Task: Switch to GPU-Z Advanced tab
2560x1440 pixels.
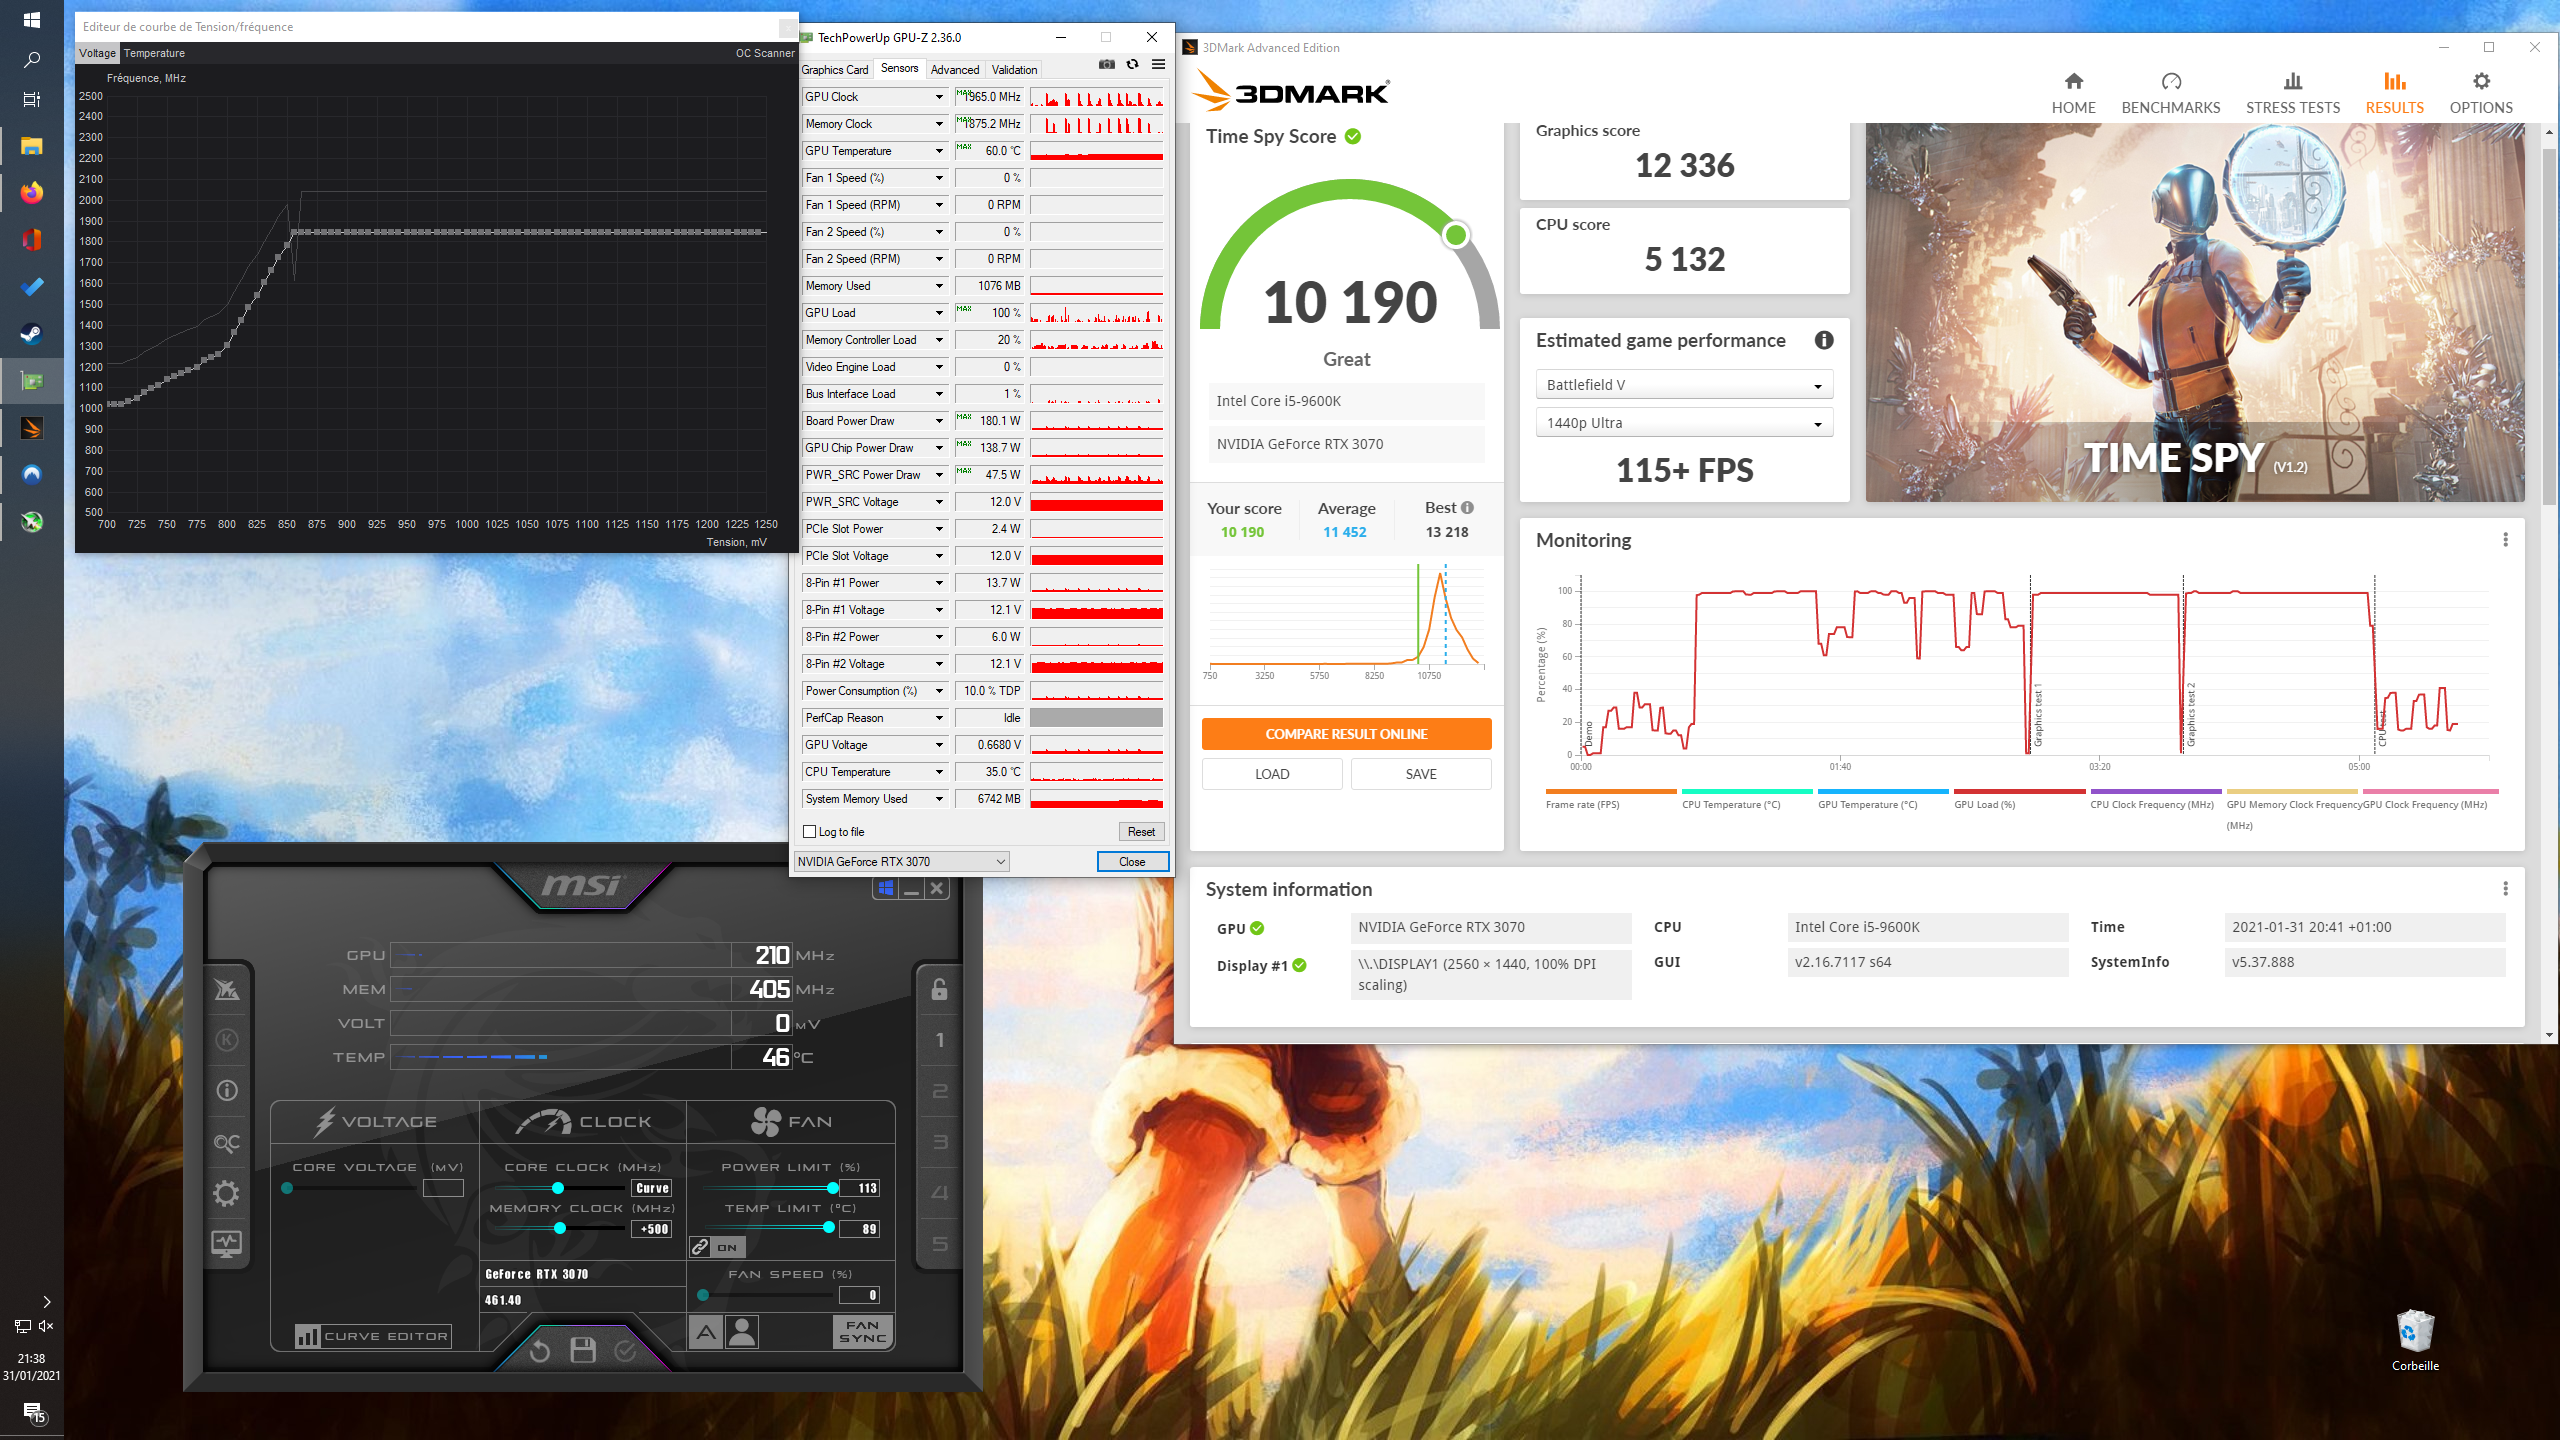Action: [954, 69]
